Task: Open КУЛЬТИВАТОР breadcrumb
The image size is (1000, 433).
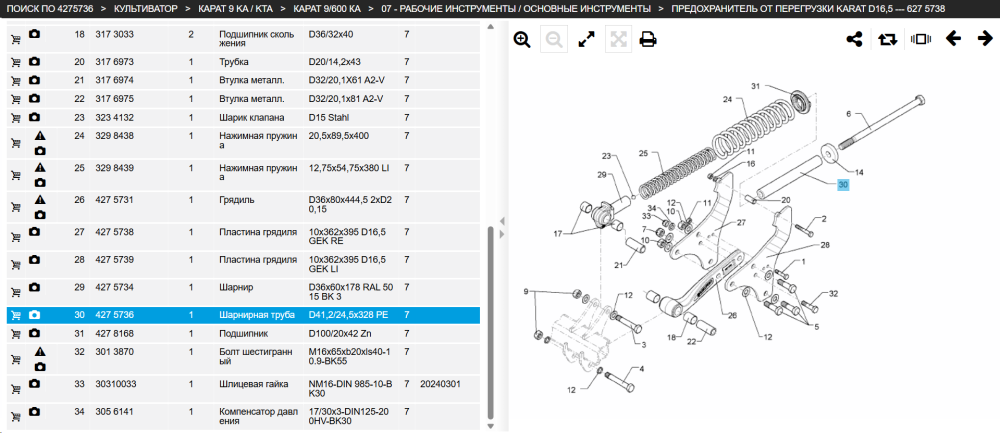Action: click(x=145, y=9)
